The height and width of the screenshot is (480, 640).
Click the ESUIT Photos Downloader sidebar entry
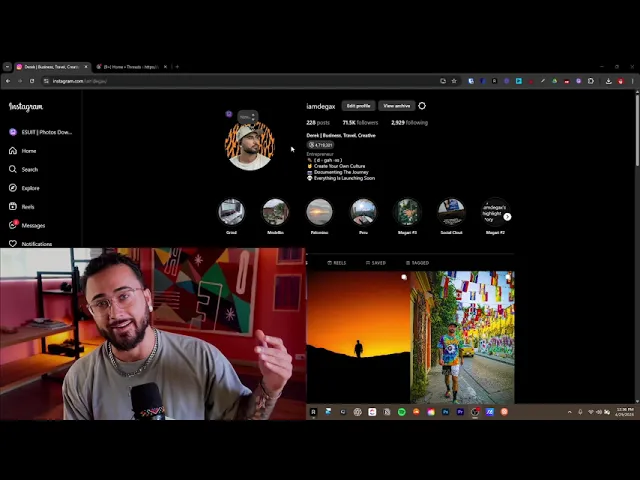click(x=40, y=132)
